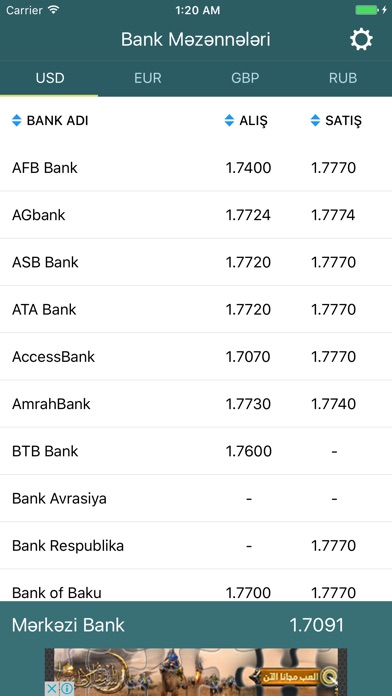Tap the Wi-Fi status icon
This screenshot has height=696, width=392.
coord(53,10)
